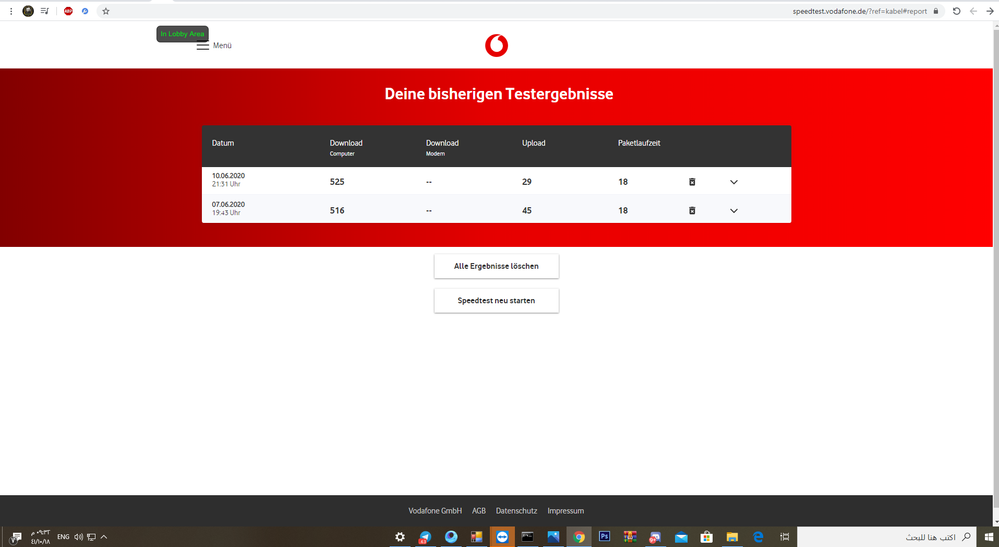Viewport: 999px width, 547px height.
Task: Open Photoshop from taskbar
Action: tap(605, 537)
